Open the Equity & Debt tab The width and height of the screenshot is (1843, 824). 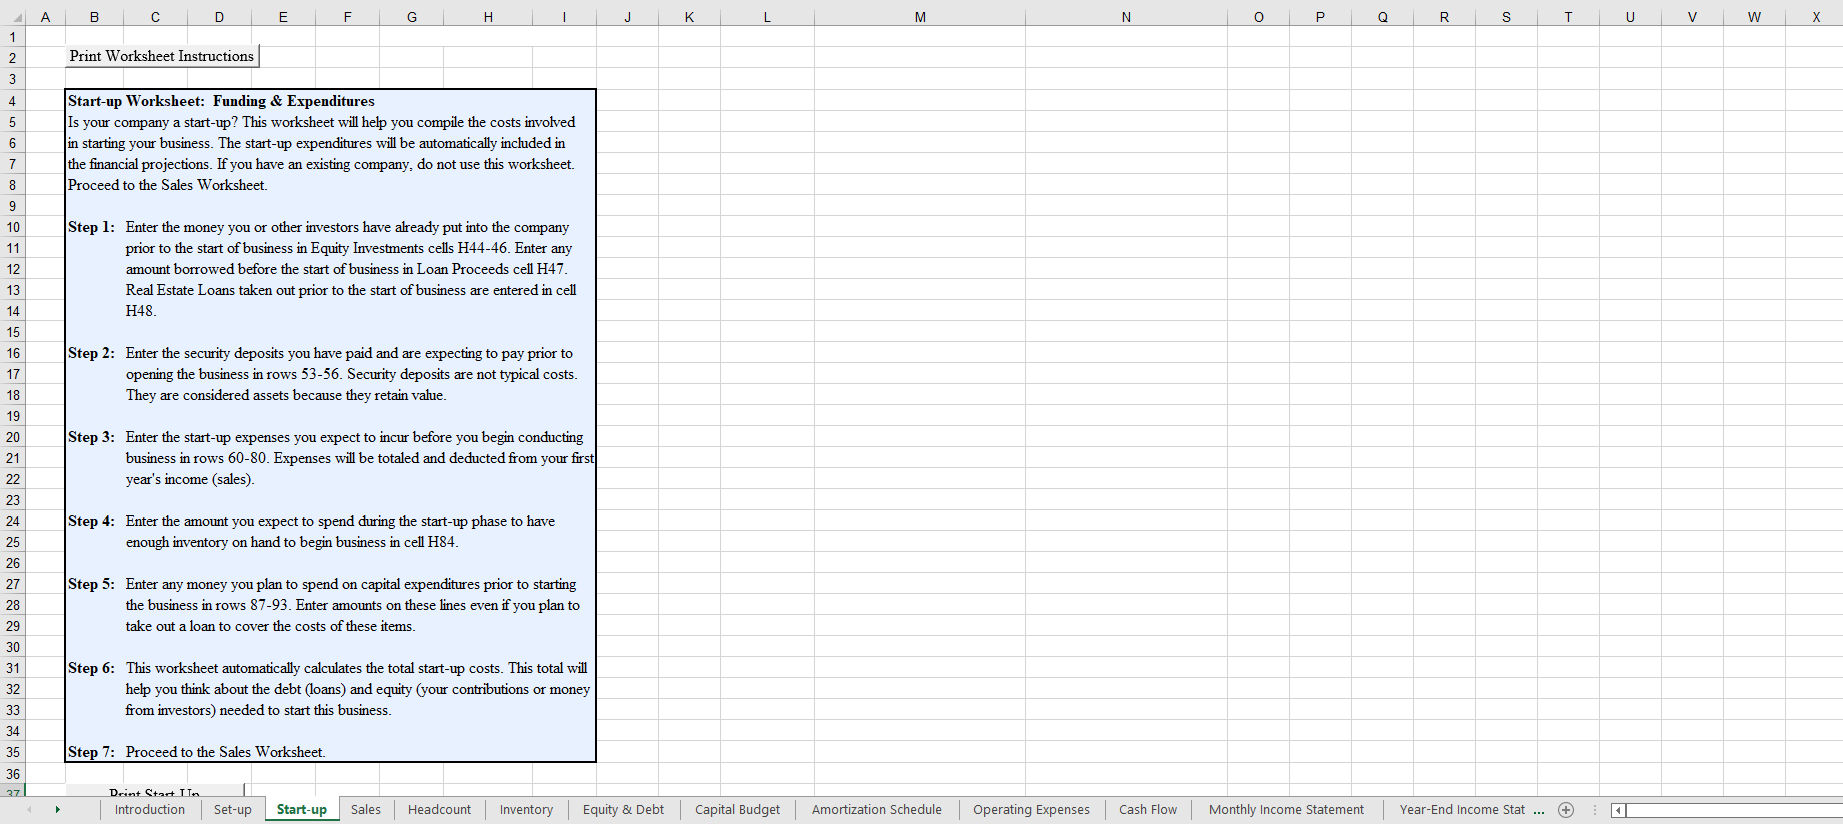click(x=623, y=810)
